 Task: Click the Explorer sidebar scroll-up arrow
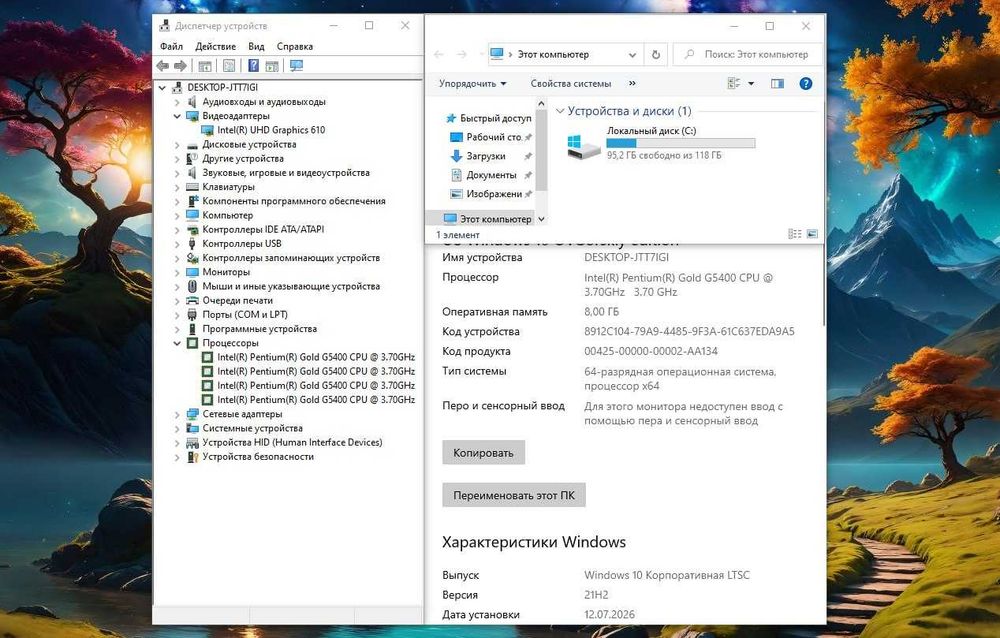541,103
